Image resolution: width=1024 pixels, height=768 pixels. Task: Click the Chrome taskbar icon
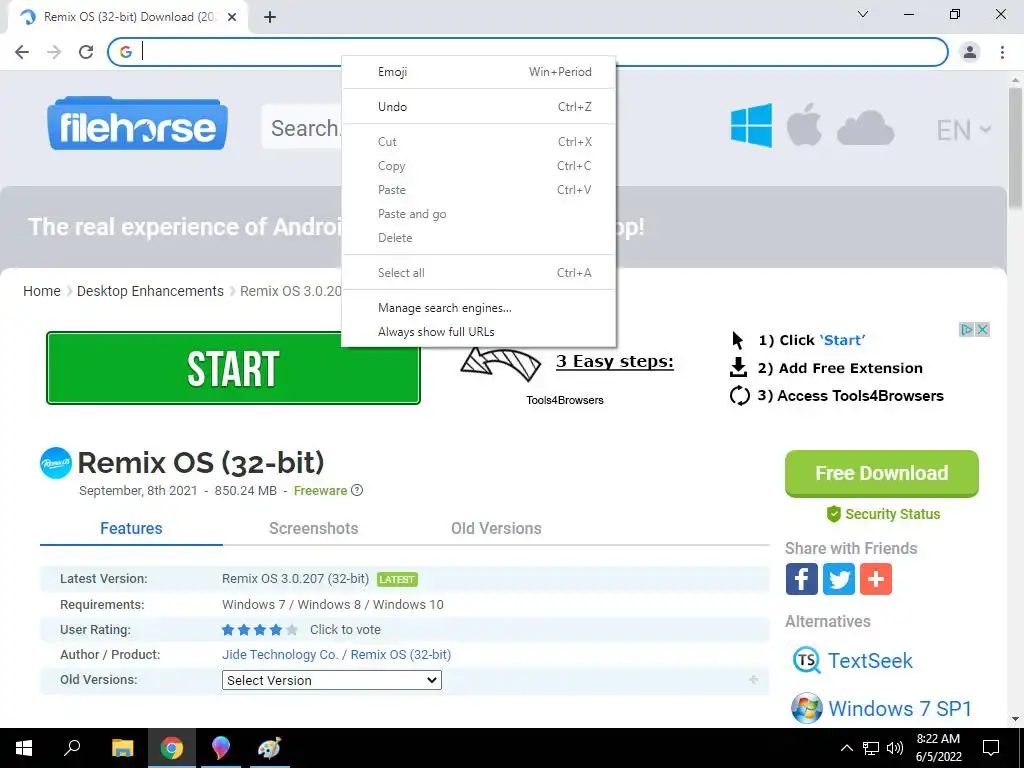tap(172, 748)
